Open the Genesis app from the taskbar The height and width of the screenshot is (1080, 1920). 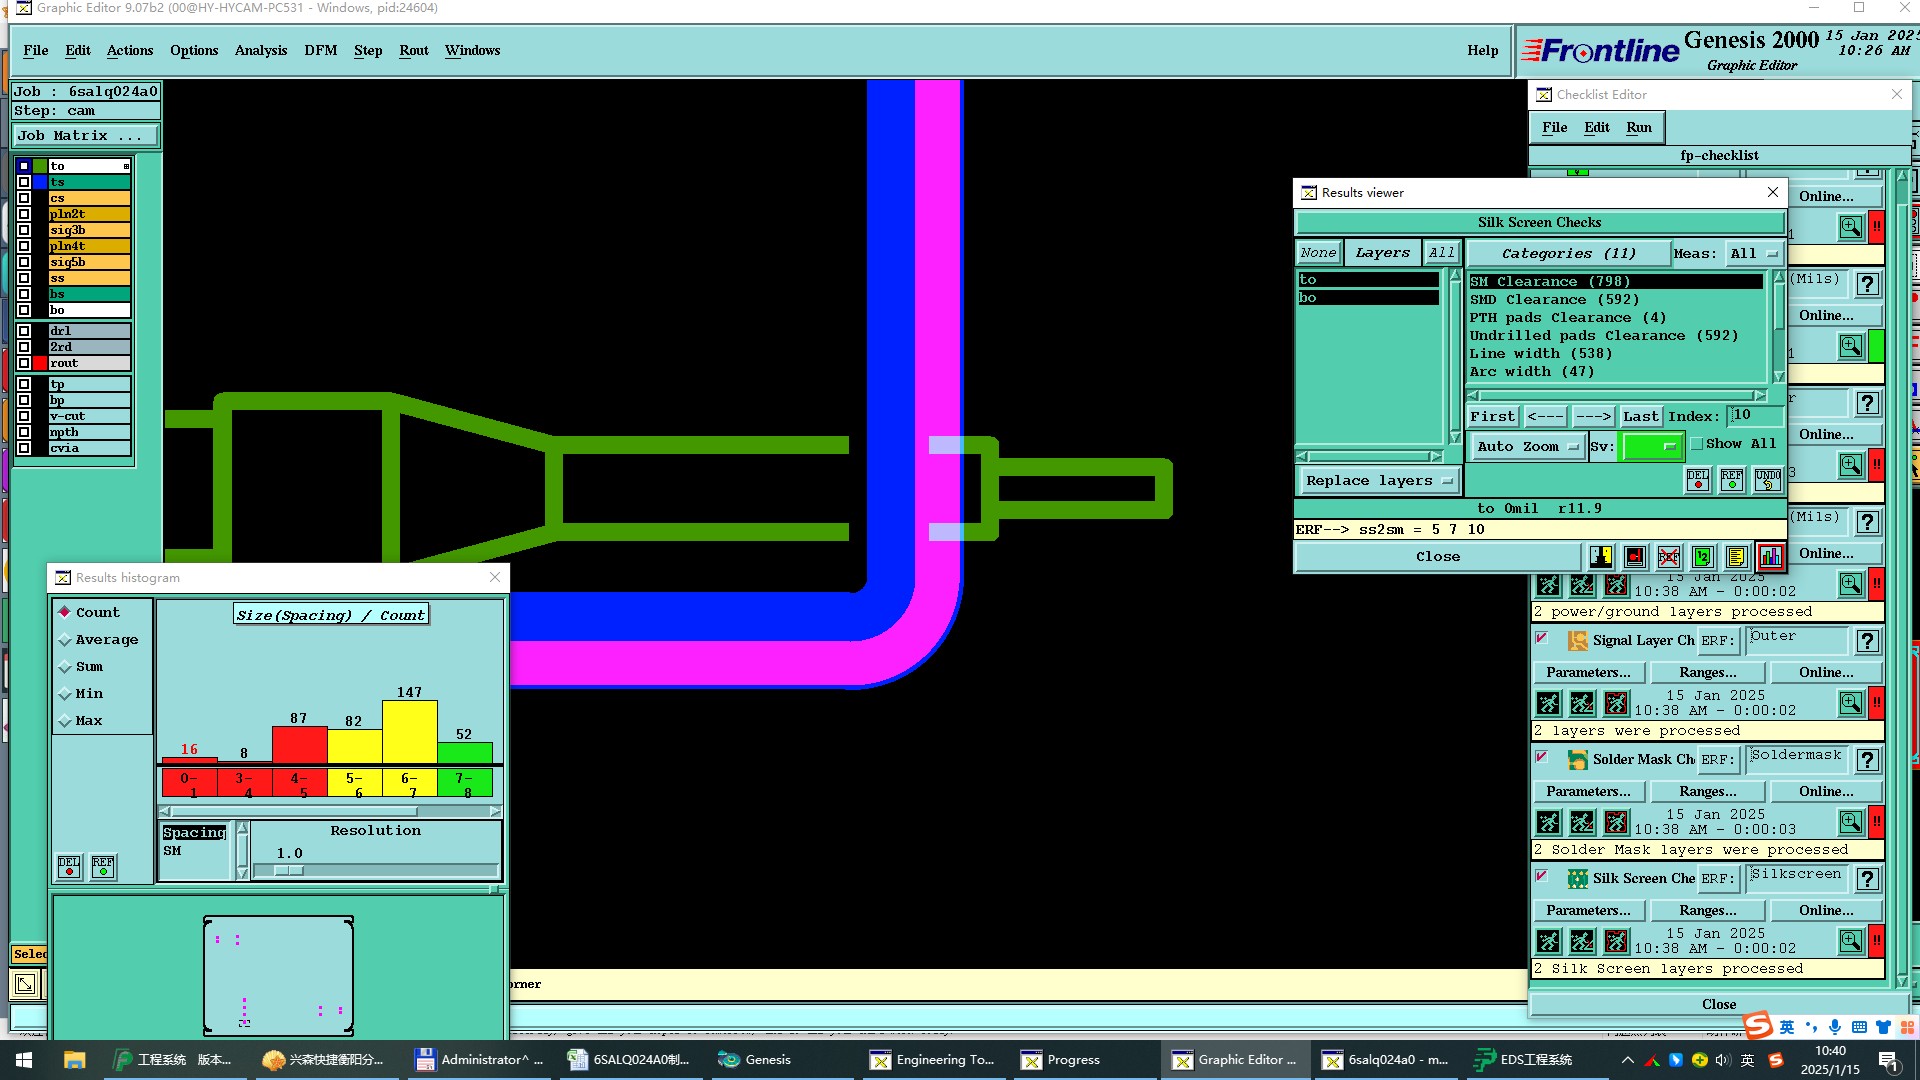(756, 1060)
